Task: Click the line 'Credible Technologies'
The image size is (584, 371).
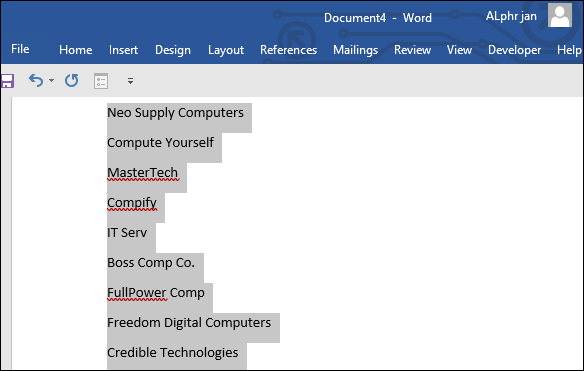Action: pyautogui.click(x=172, y=353)
